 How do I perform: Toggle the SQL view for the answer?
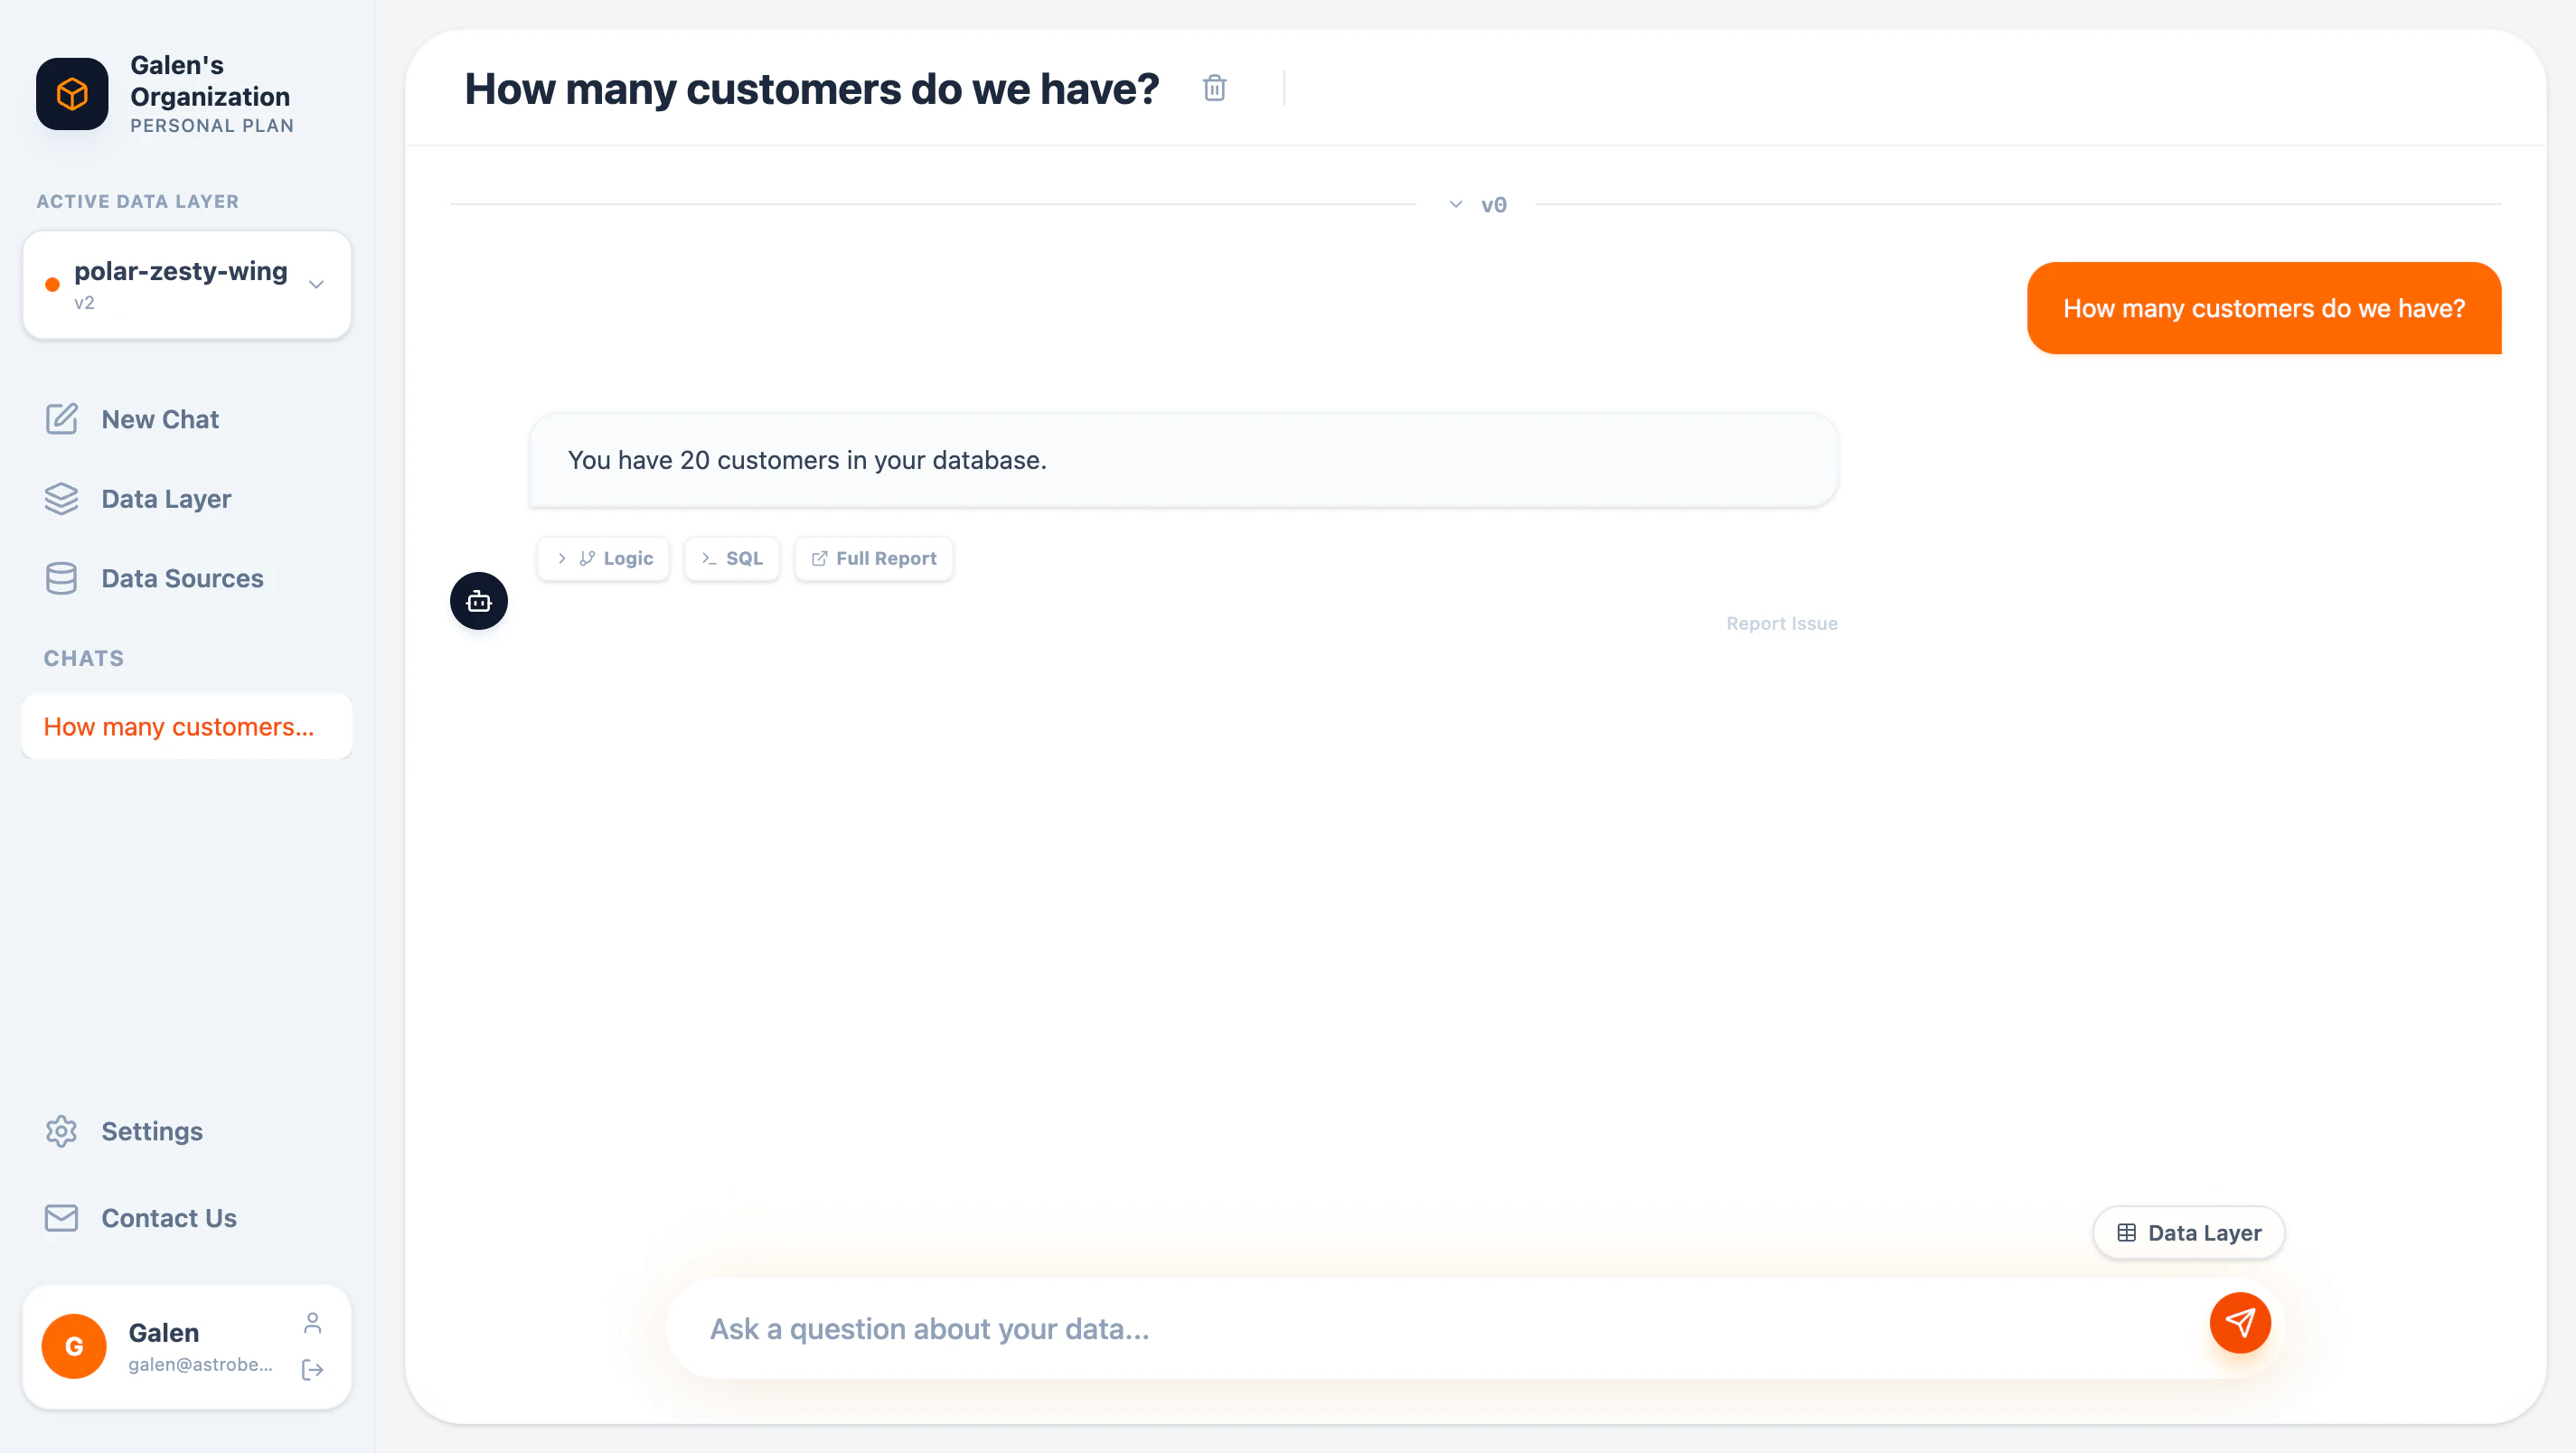tap(731, 558)
